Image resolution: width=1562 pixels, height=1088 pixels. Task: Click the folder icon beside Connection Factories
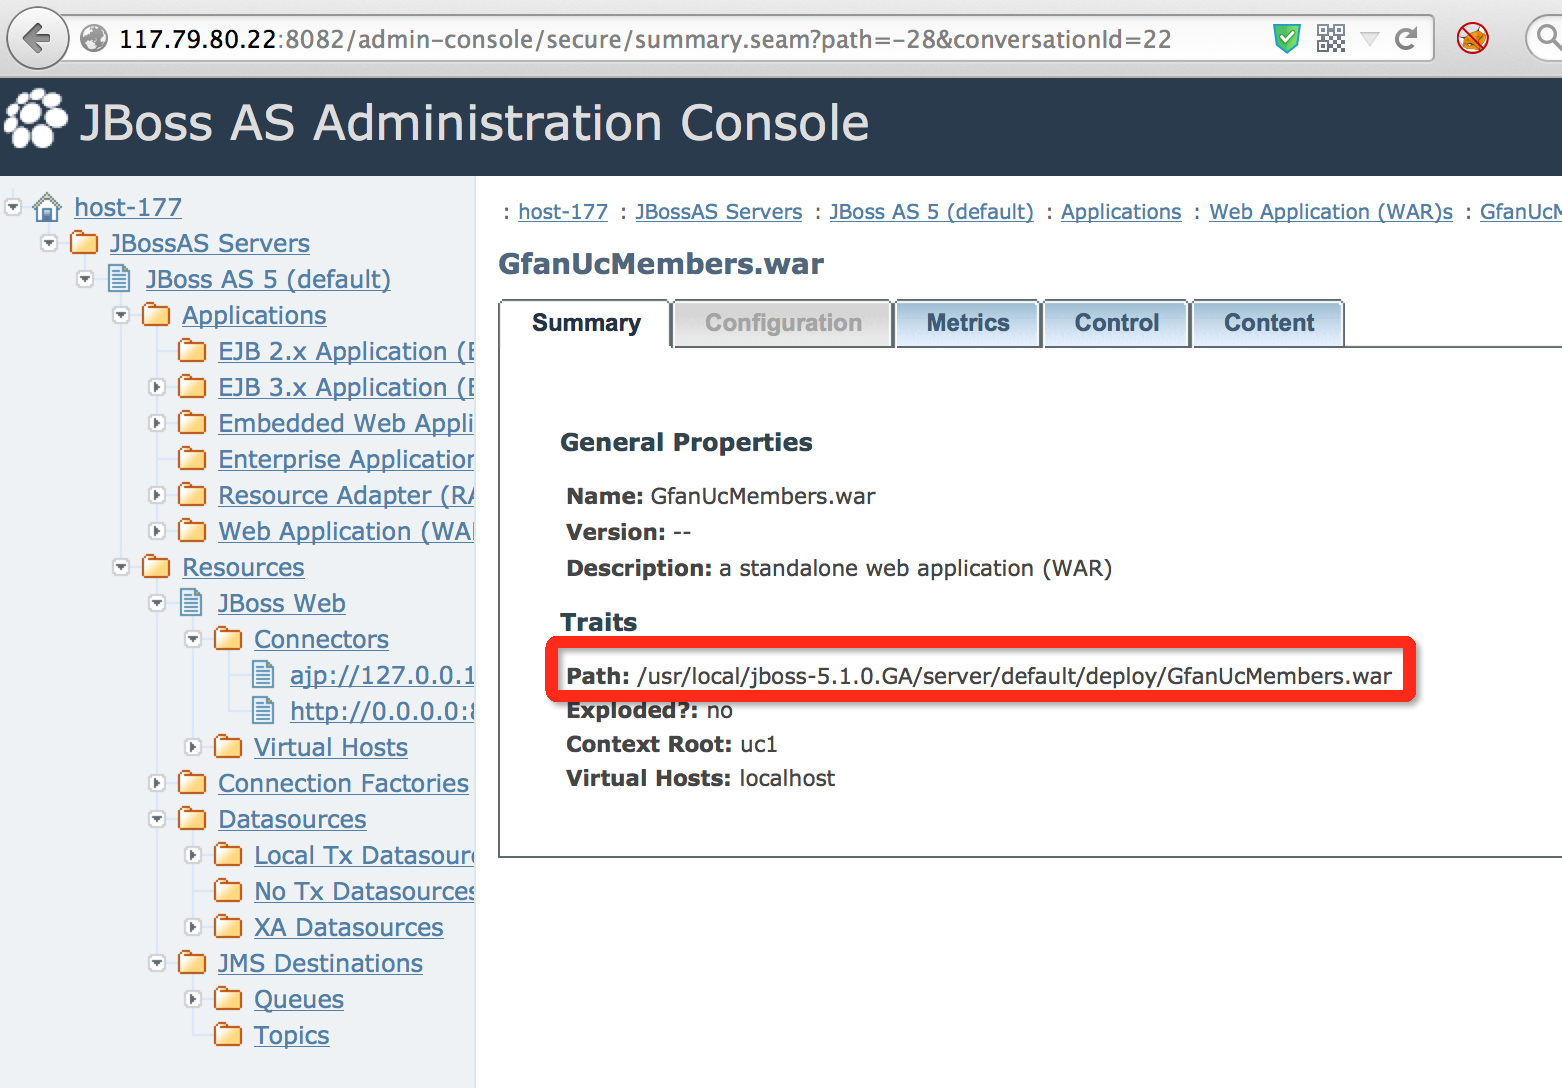pyautogui.click(x=192, y=783)
